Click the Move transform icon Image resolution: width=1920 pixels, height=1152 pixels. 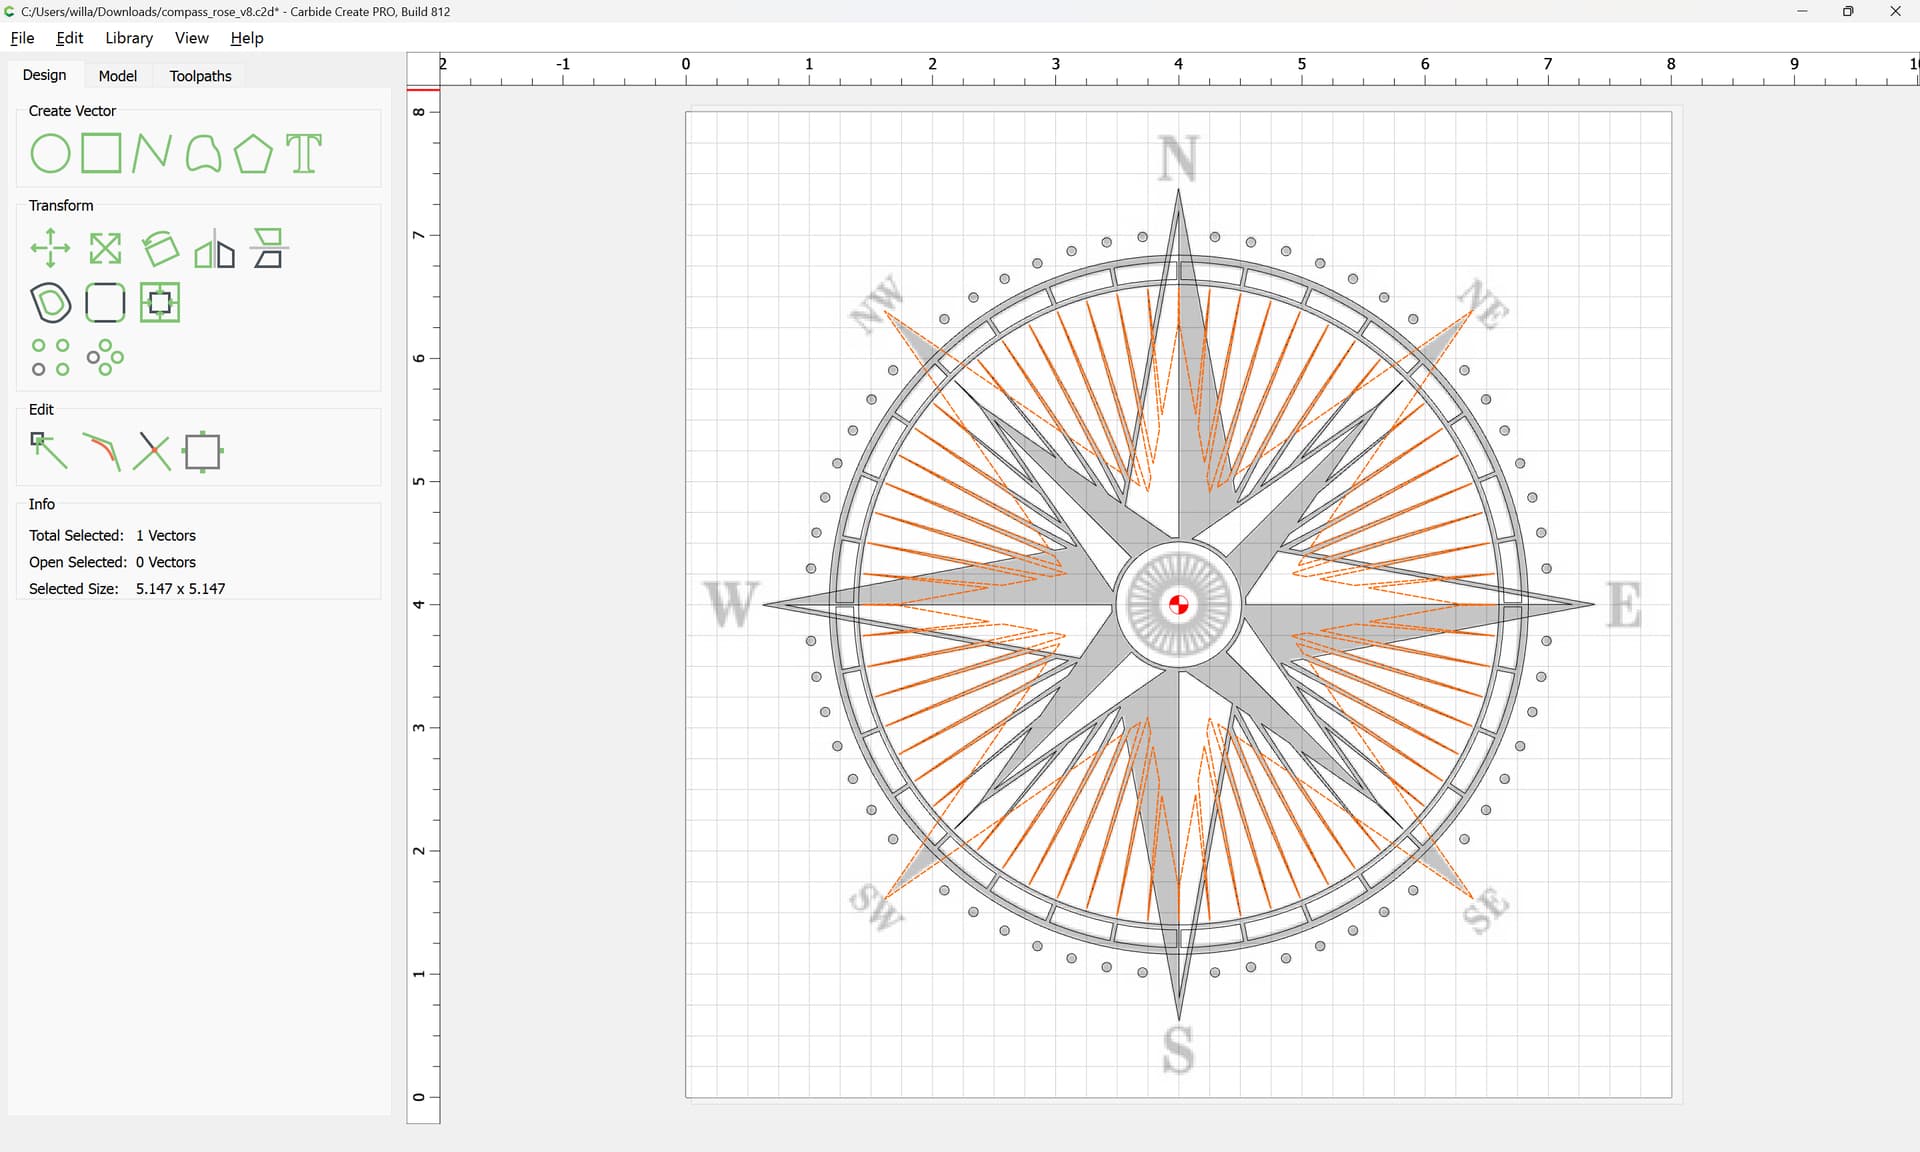50,248
